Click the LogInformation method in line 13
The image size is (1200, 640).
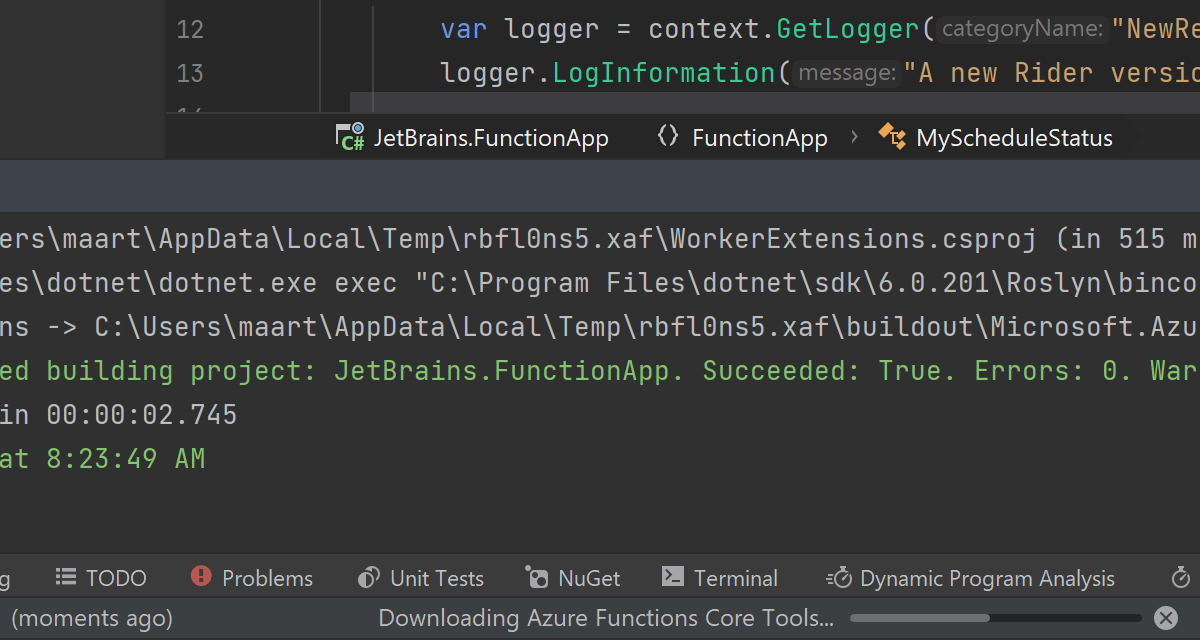point(663,73)
